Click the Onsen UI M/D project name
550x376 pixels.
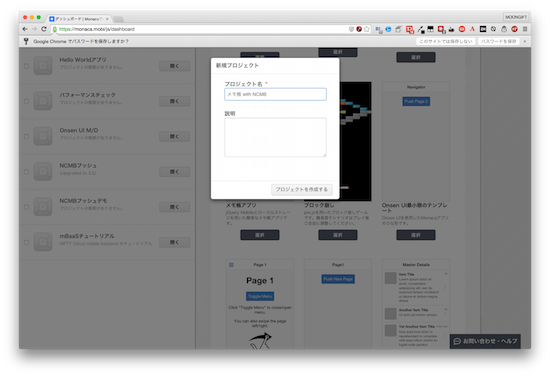[79, 130]
